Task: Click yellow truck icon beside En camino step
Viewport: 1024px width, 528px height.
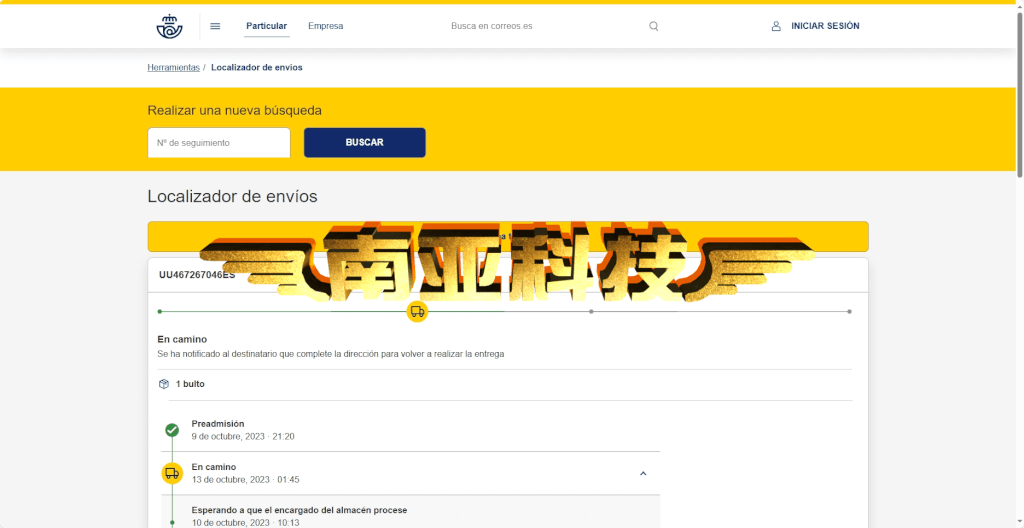Action: click(x=172, y=473)
